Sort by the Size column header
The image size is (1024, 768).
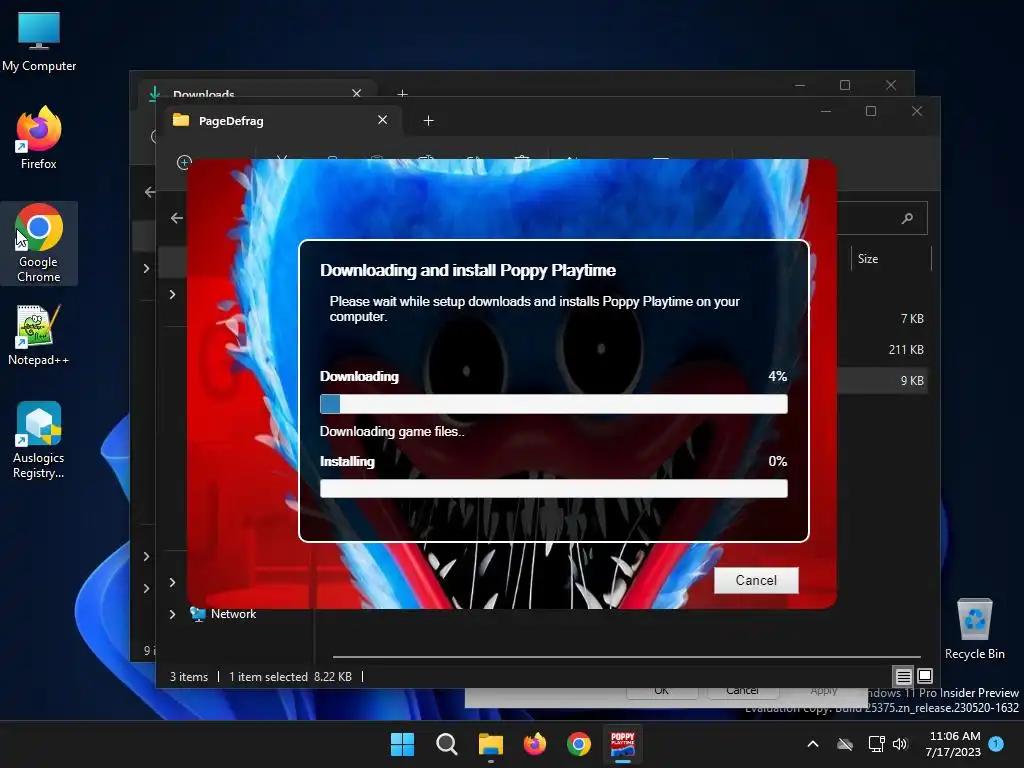point(891,259)
